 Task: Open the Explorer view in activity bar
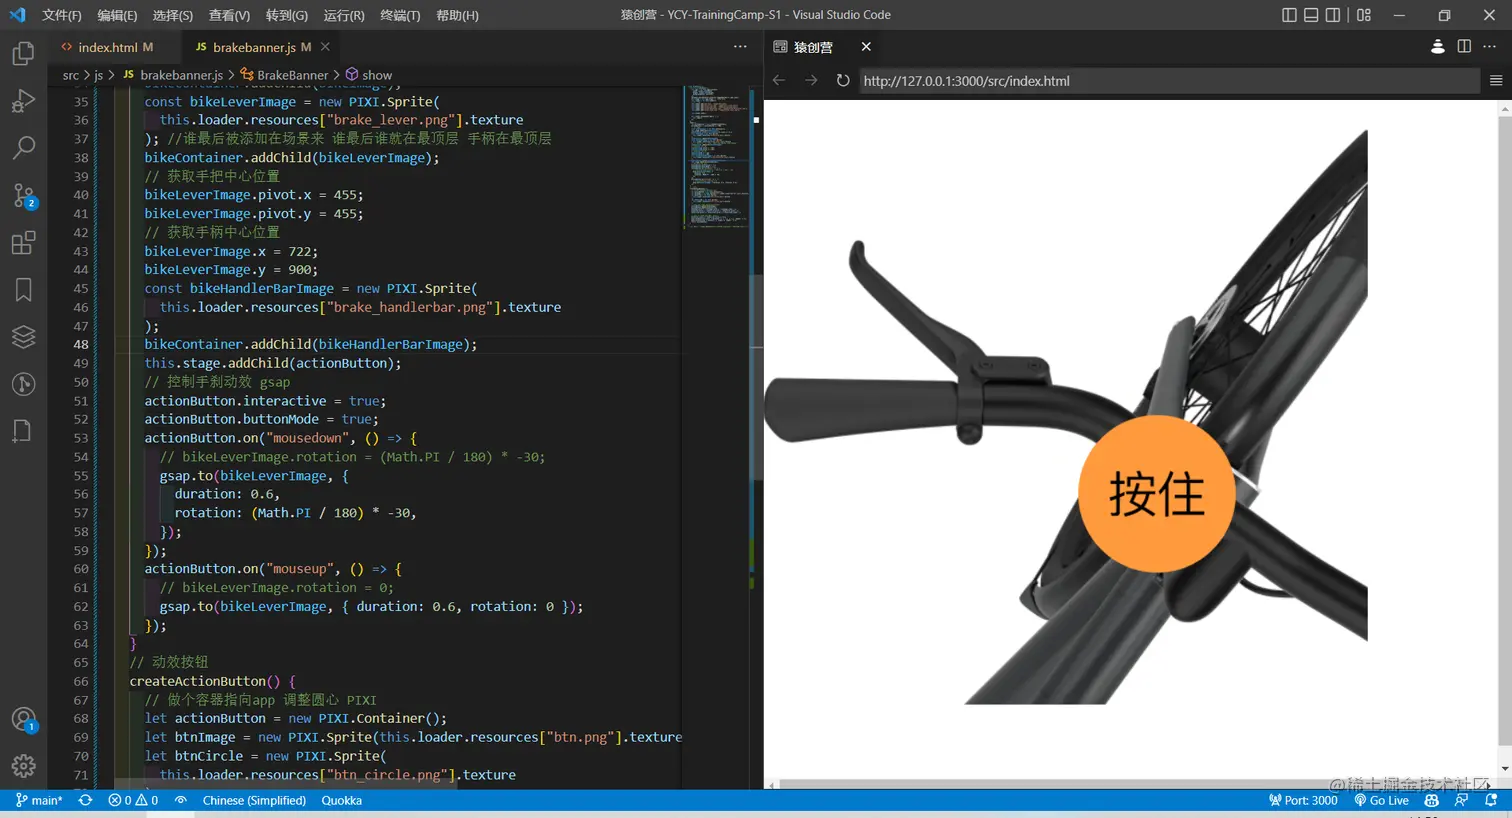[23, 53]
